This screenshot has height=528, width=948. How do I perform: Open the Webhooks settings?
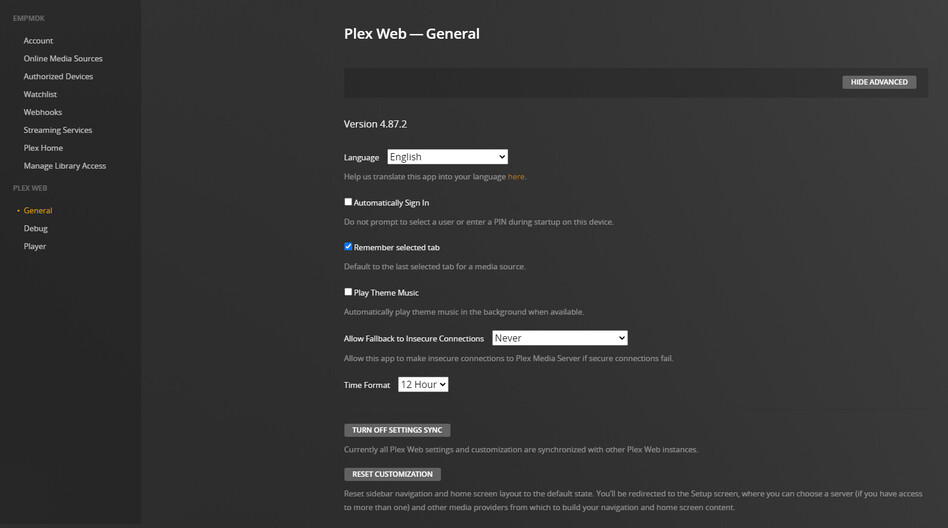pos(43,113)
